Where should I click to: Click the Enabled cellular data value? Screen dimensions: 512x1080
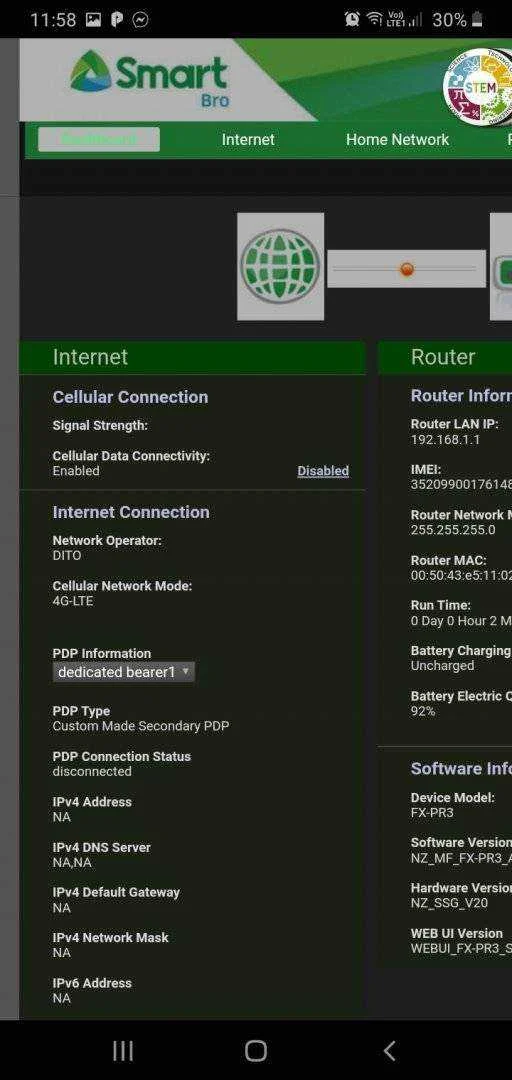pyautogui.click(x=76, y=471)
